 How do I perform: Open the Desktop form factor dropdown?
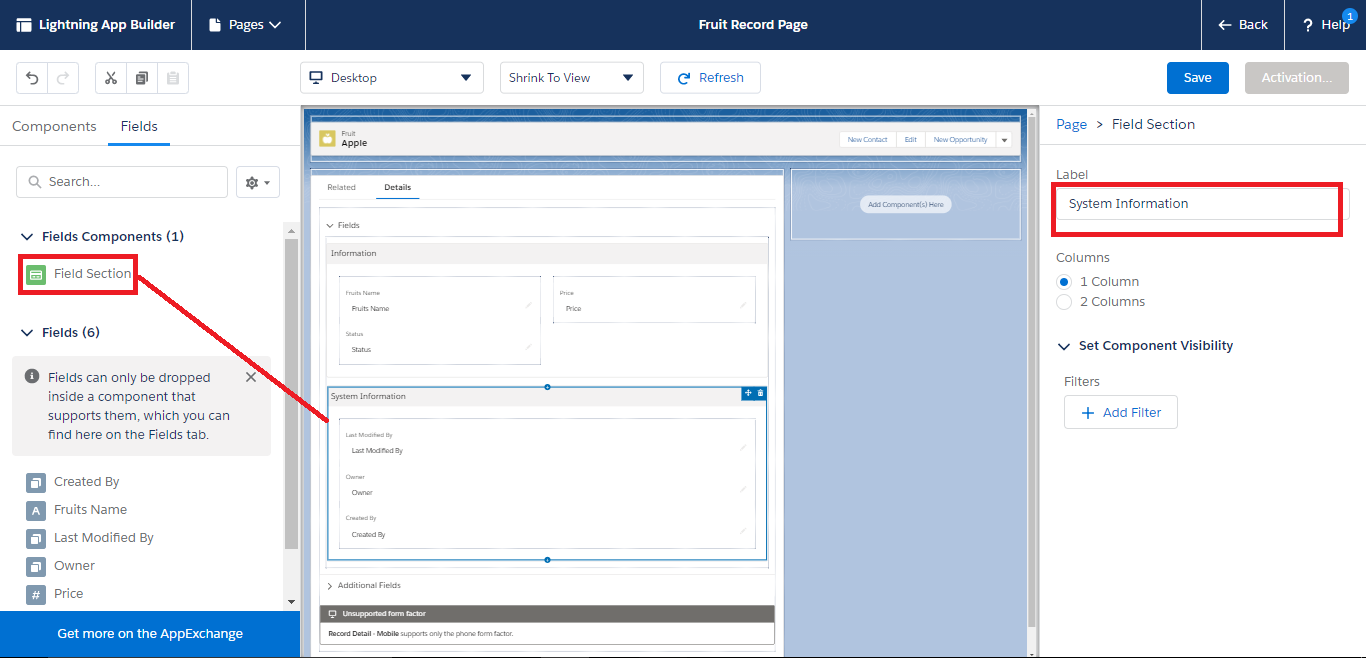pyautogui.click(x=391, y=77)
